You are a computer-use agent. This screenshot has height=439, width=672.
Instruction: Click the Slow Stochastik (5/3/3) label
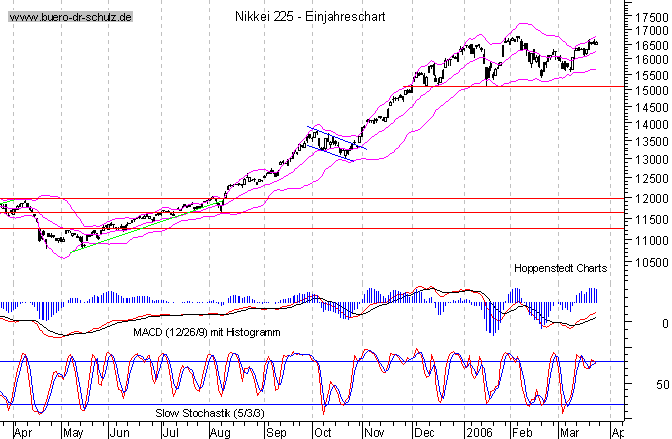click(210, 411)
